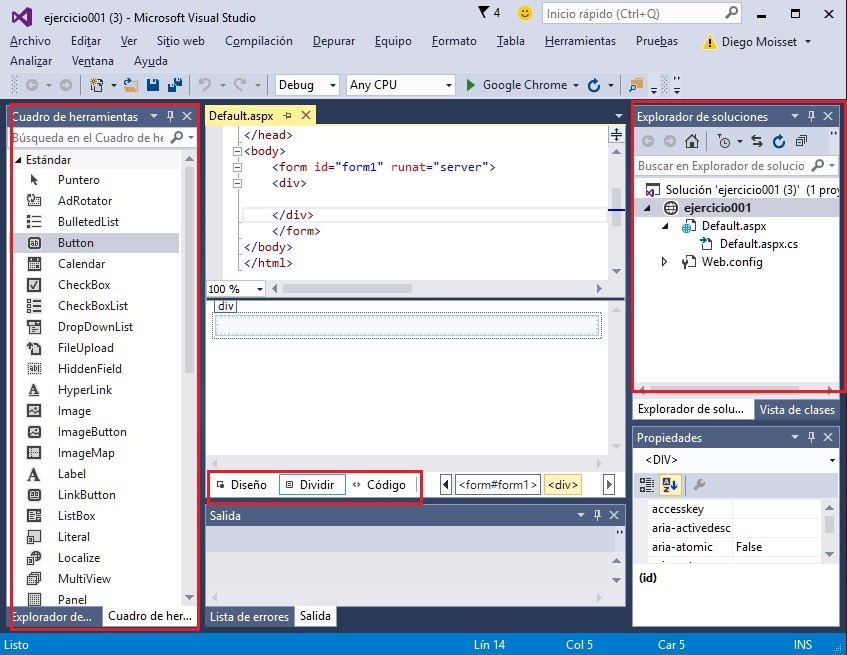Click the property pages wrench icon
Viewport: 847px width, 655px height.
pyautogui.click(x=699, y=484)
